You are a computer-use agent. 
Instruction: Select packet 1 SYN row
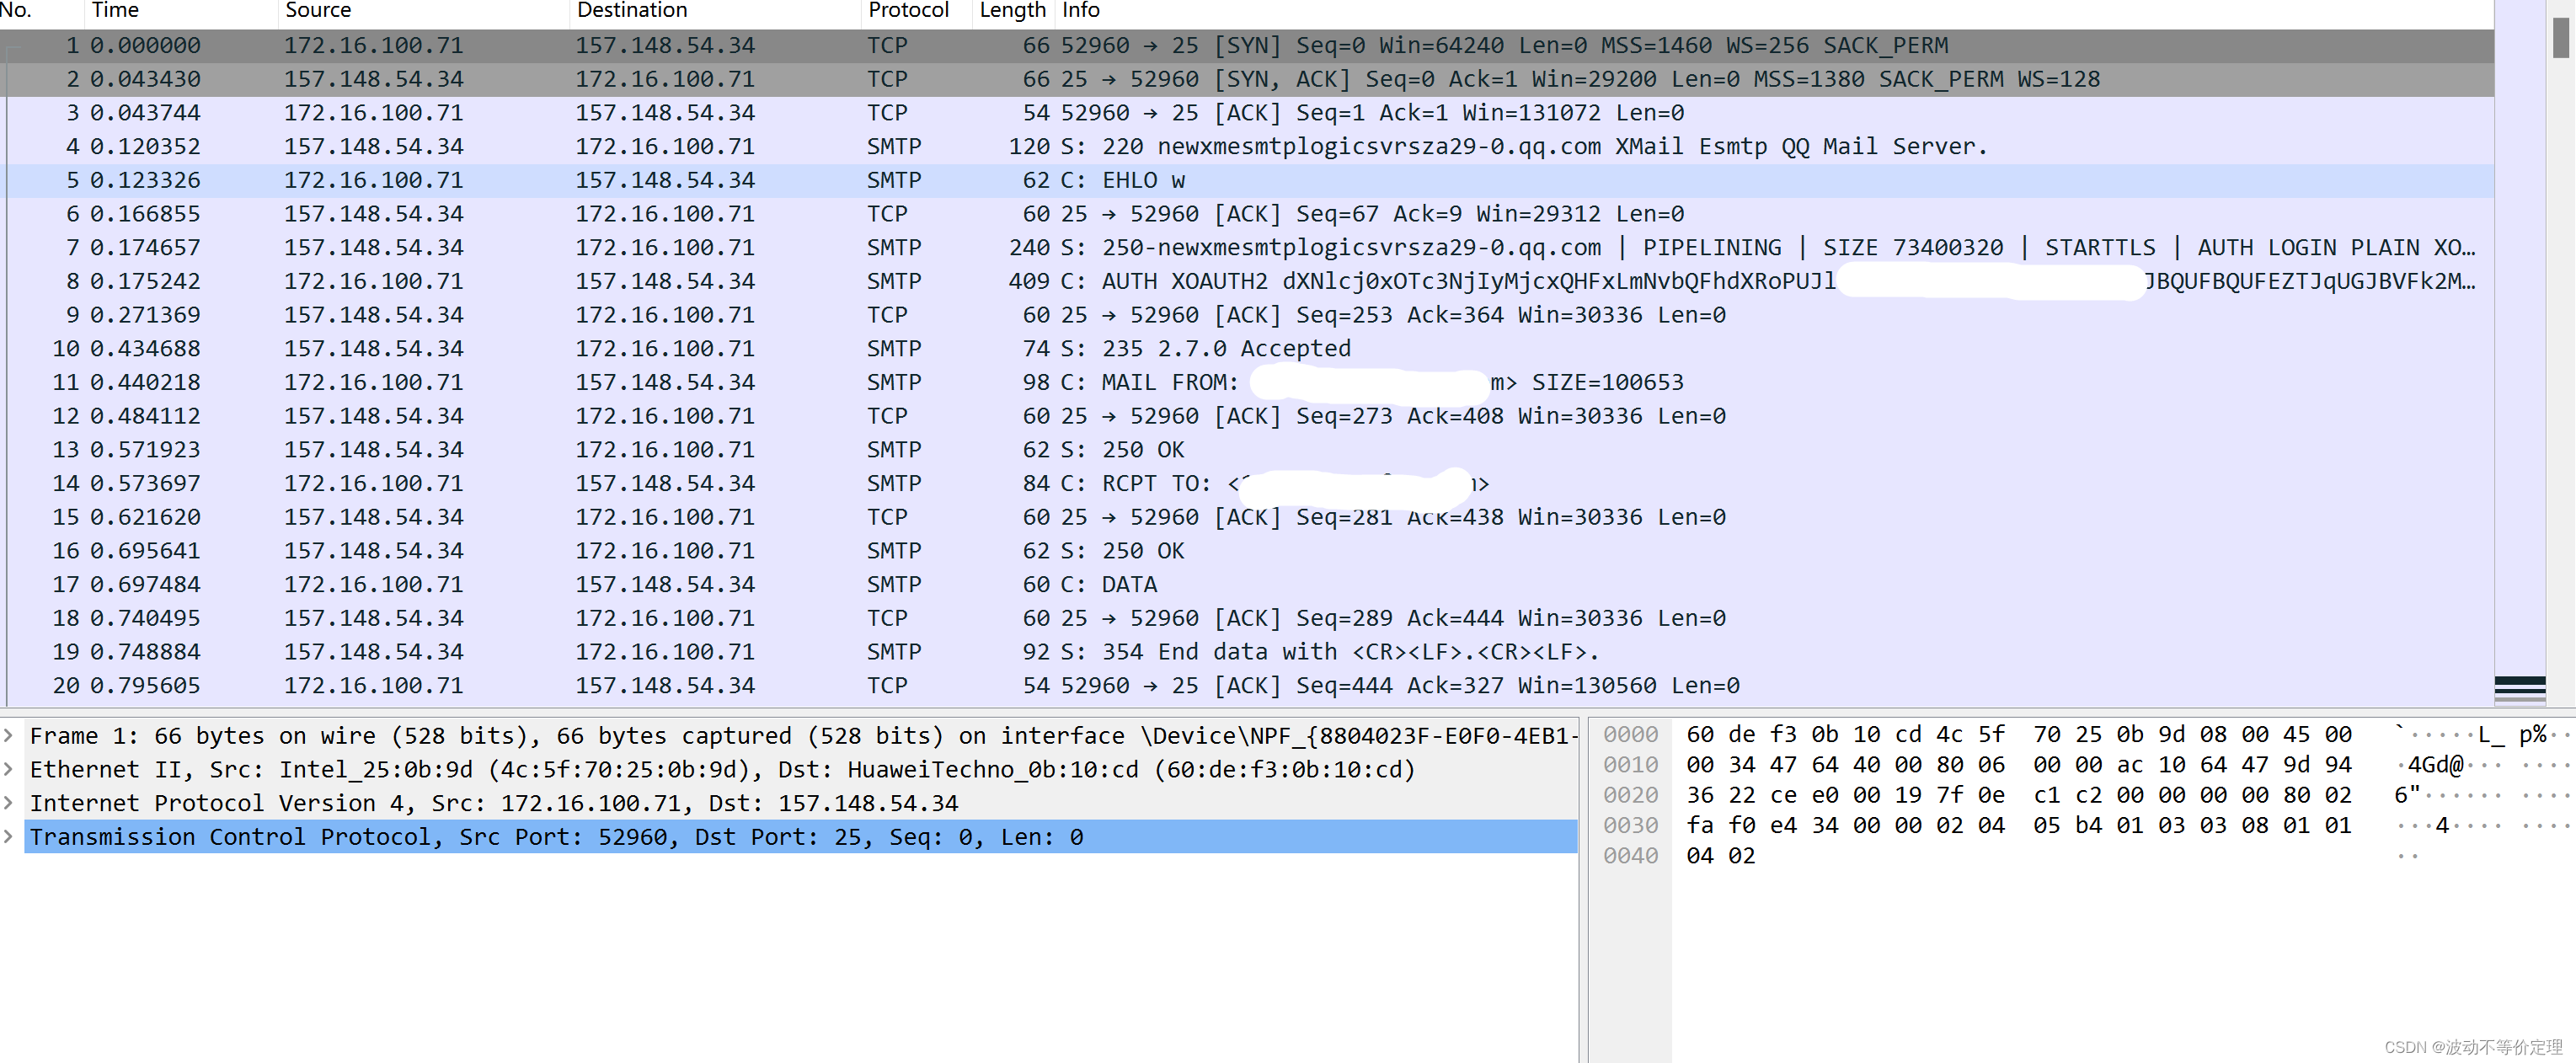[1247, 46]
